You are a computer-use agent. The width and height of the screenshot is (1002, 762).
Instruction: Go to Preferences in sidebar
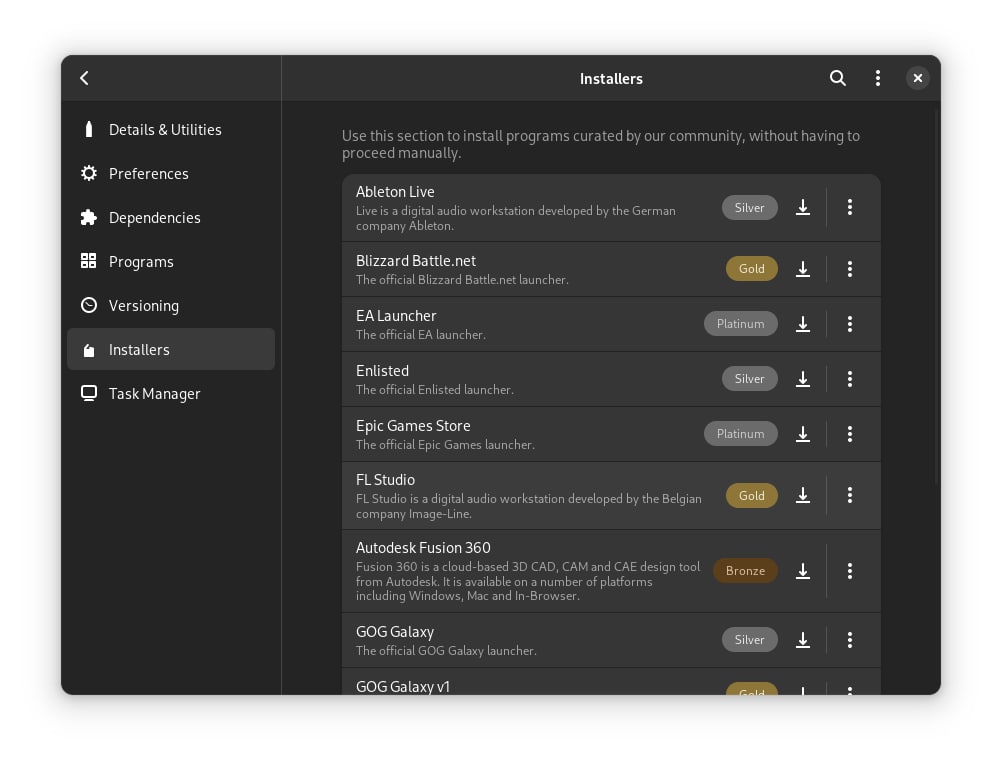click(148, 174)
